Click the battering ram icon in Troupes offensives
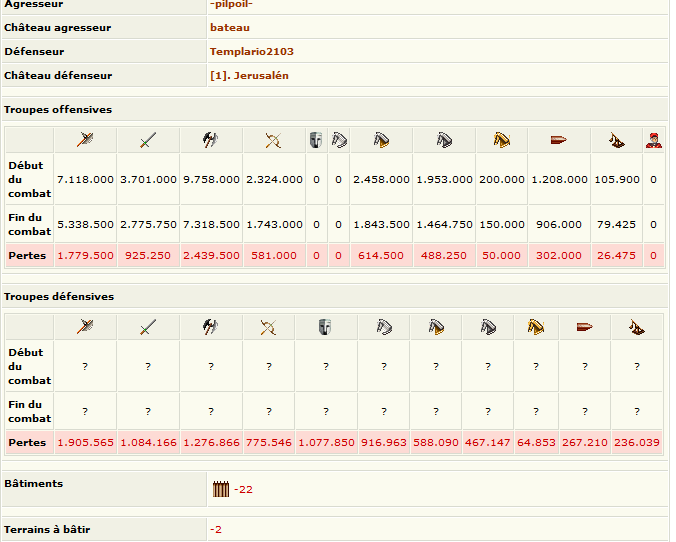Image resolution: width=676 pixels, height=542 pixels. pos(559,140)
